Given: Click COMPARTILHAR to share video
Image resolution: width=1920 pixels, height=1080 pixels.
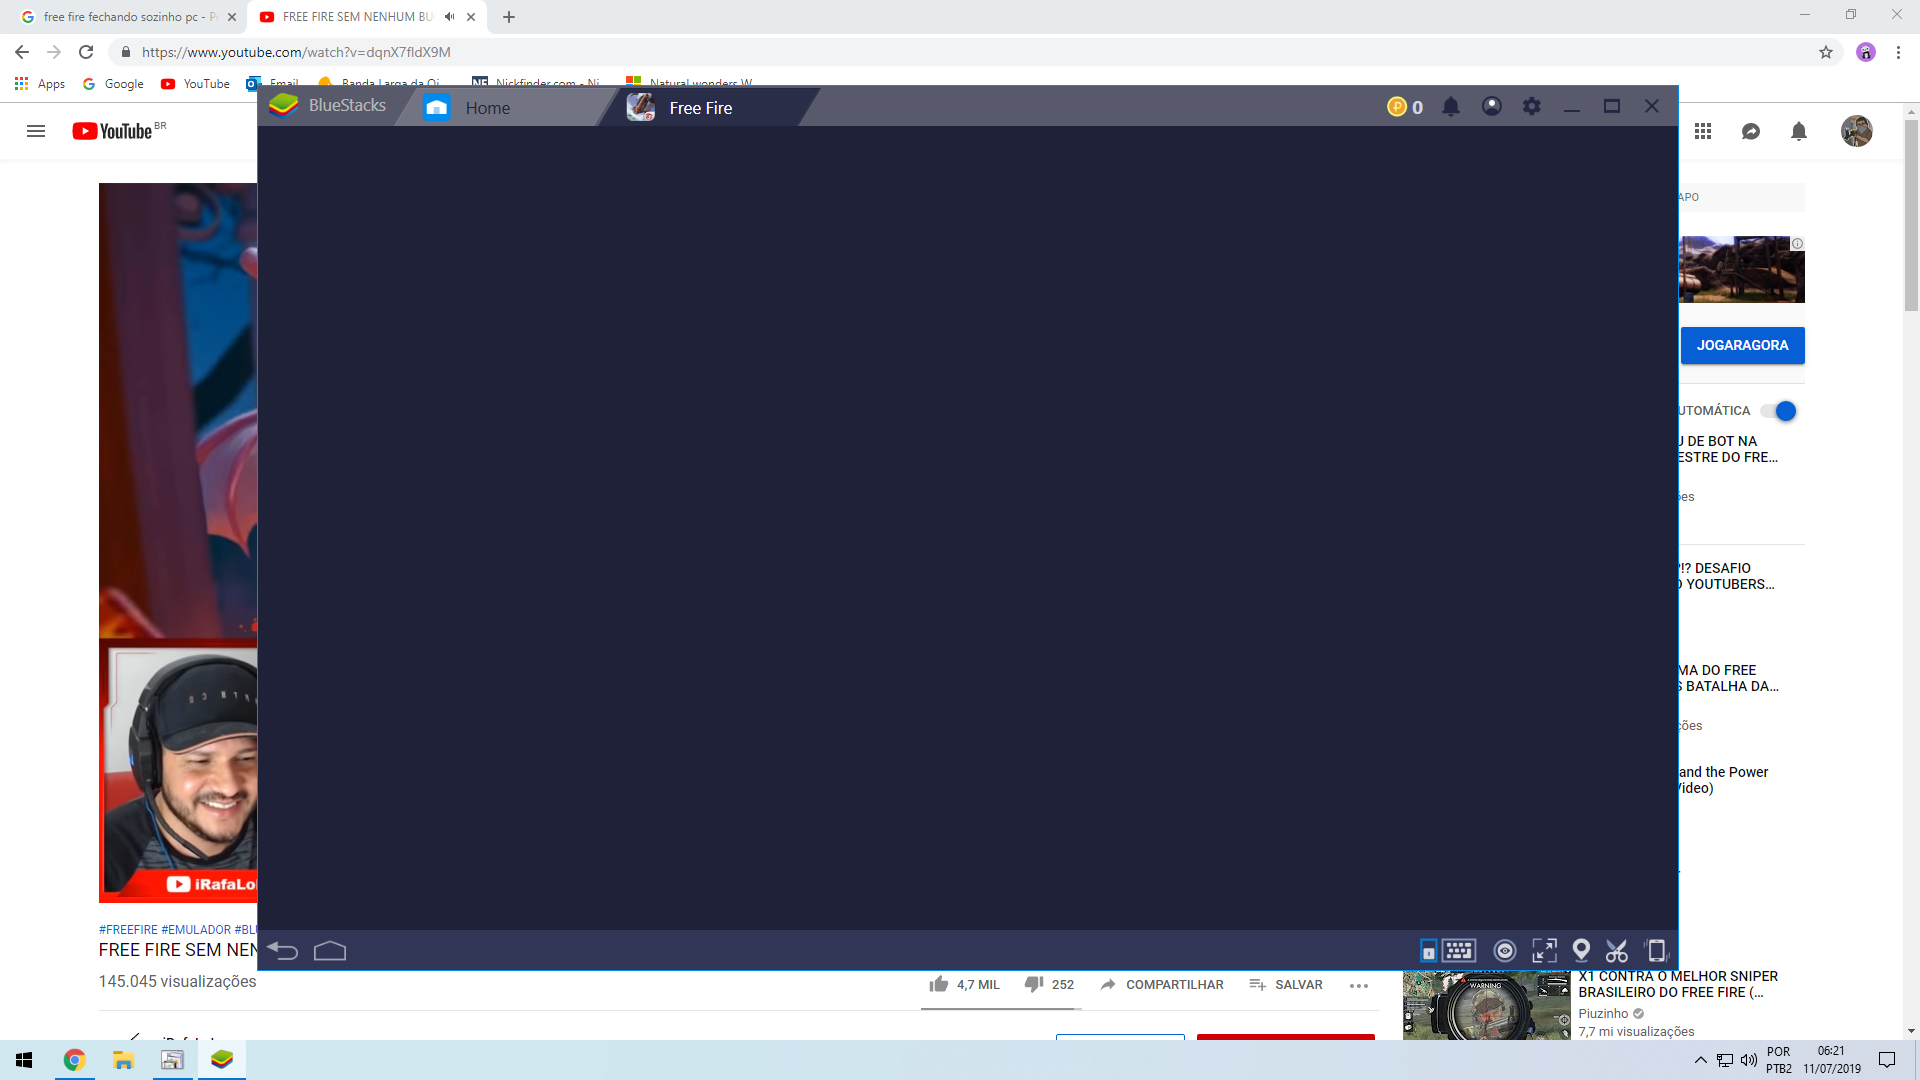Looking at the screenshot, I should coord(1162,985).
